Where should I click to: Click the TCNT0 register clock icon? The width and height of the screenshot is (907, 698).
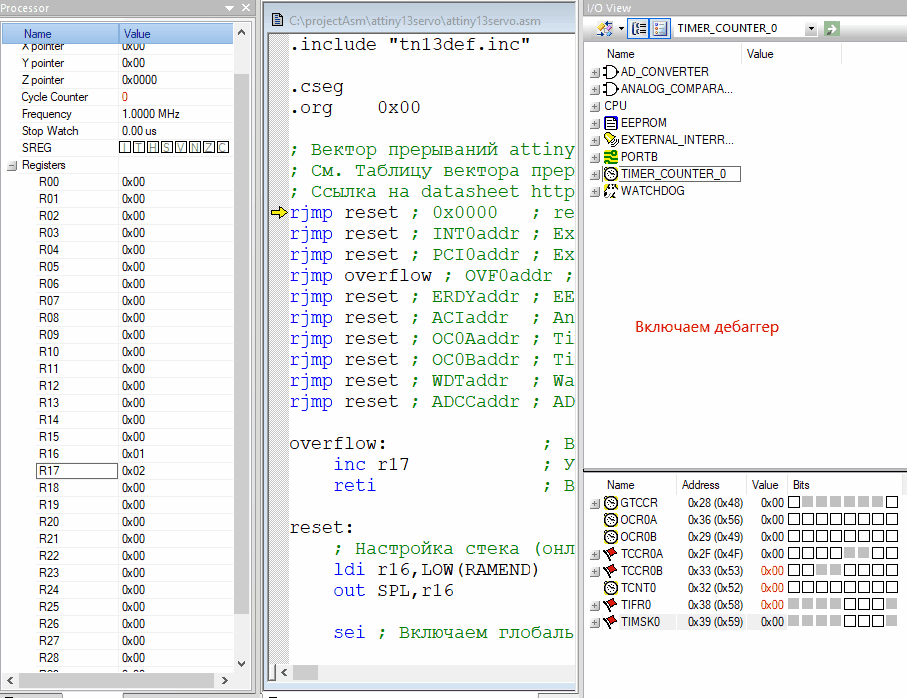point(610,588)
